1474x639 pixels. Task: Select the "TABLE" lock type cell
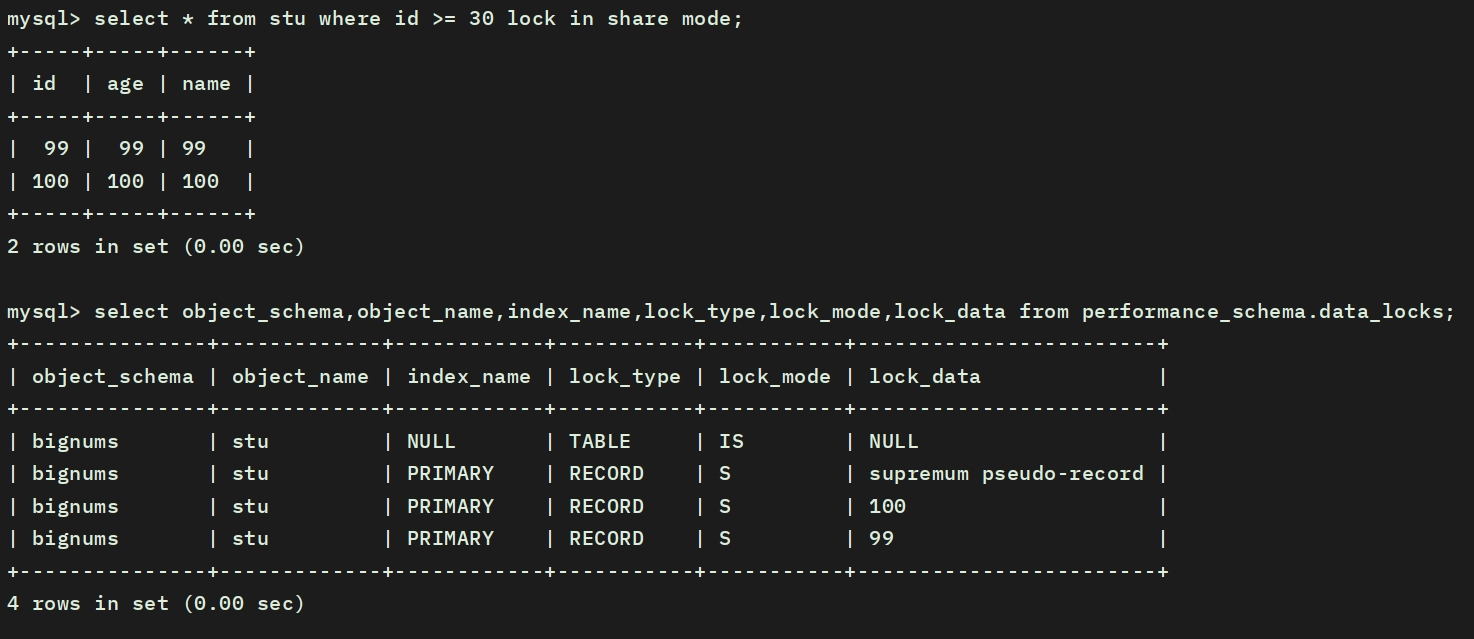(600, 441)
